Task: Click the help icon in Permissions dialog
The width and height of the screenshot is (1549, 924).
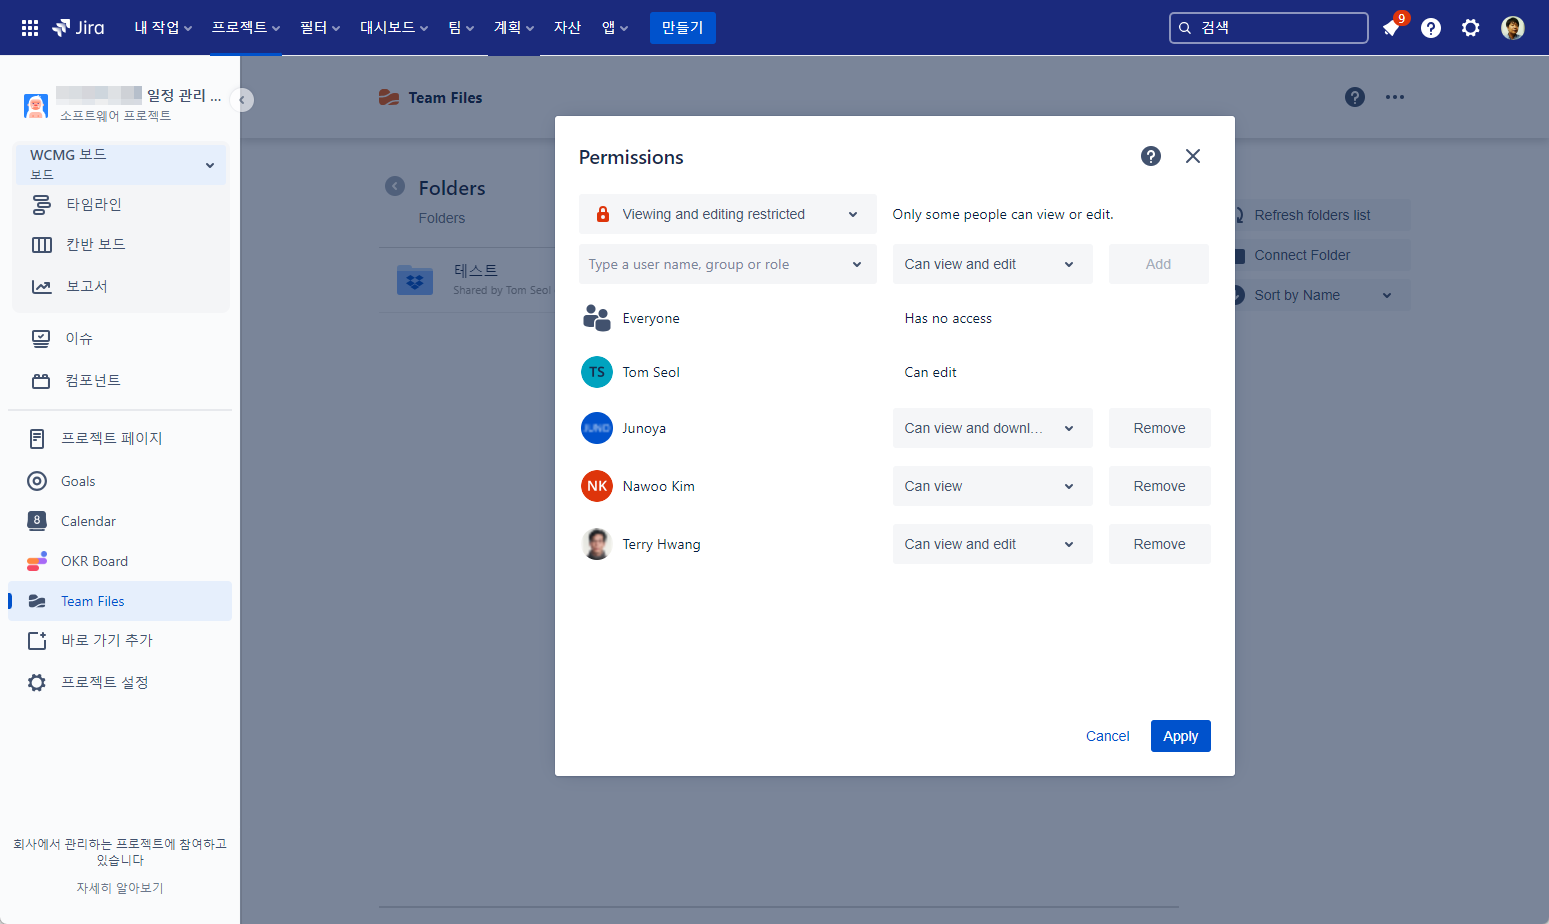Action: pos(1151,156)
